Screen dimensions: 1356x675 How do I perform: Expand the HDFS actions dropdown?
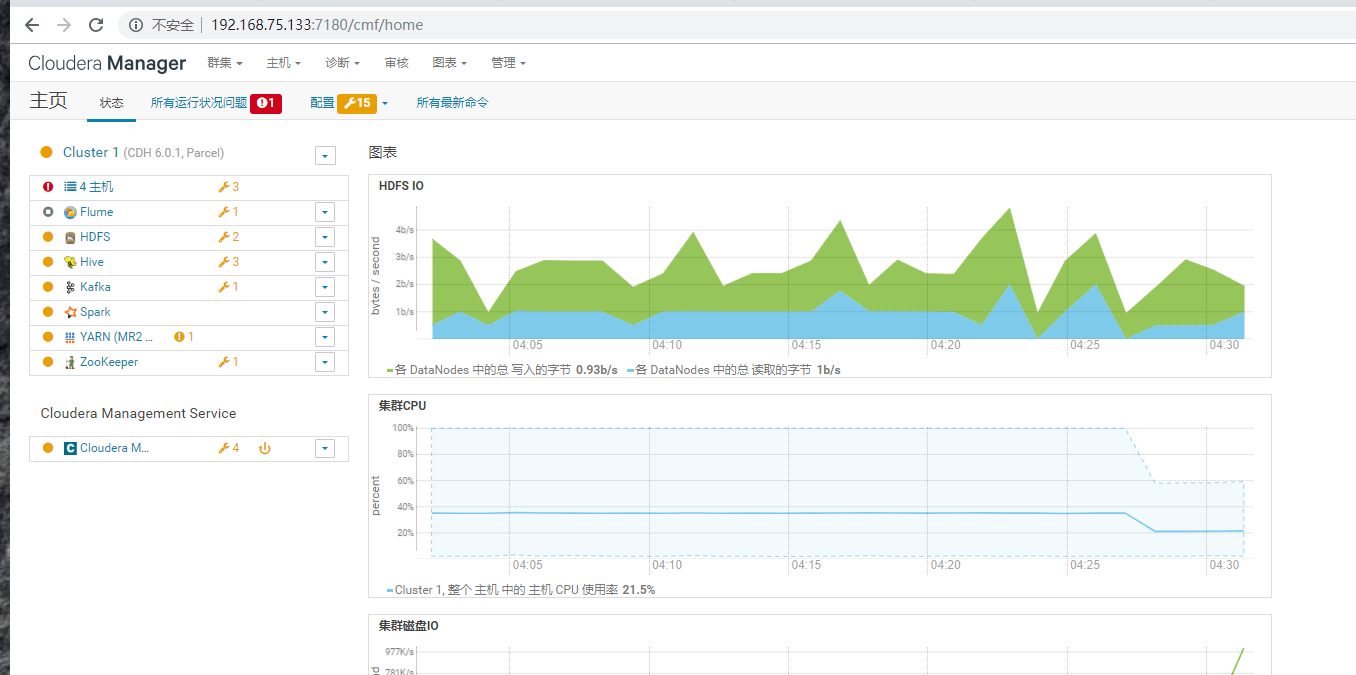(324, 237)
